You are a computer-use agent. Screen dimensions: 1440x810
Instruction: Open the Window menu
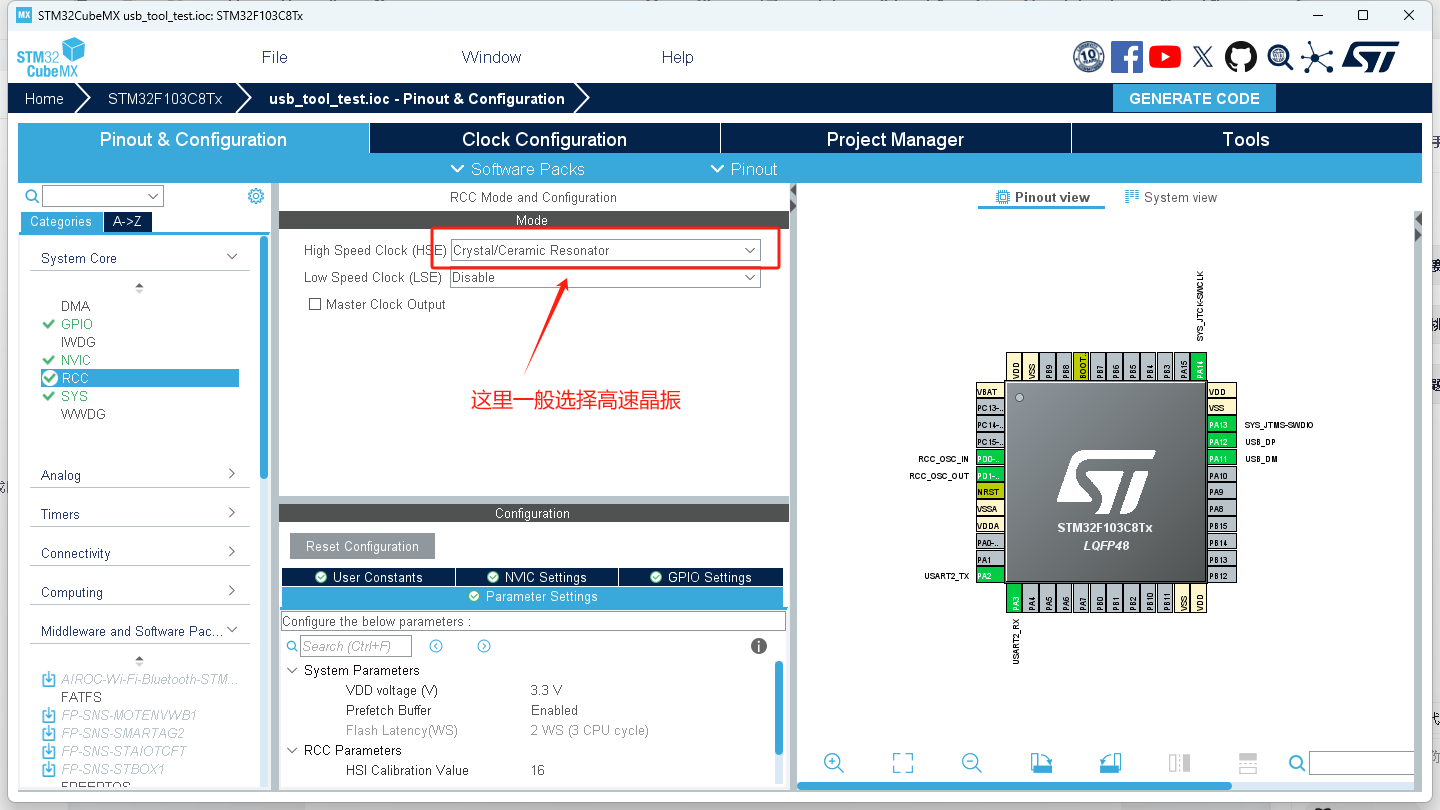(x=491, y=57)
